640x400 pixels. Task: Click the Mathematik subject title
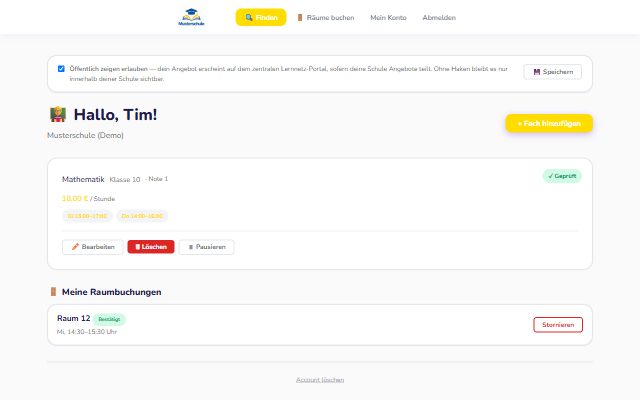coord(83,179)
